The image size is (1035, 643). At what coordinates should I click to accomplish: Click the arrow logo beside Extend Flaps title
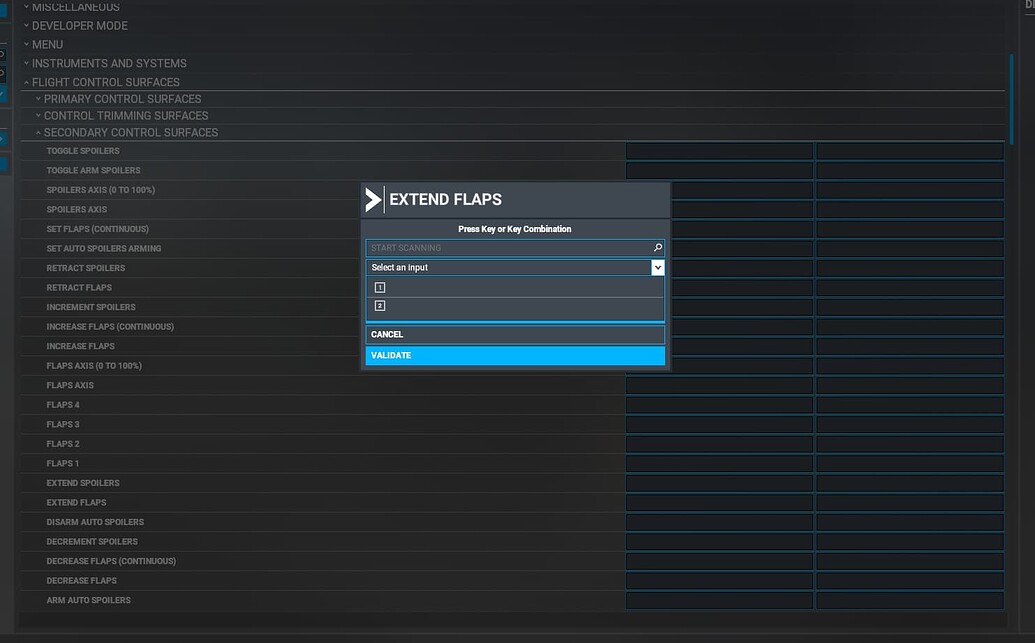tap(373, 200)
